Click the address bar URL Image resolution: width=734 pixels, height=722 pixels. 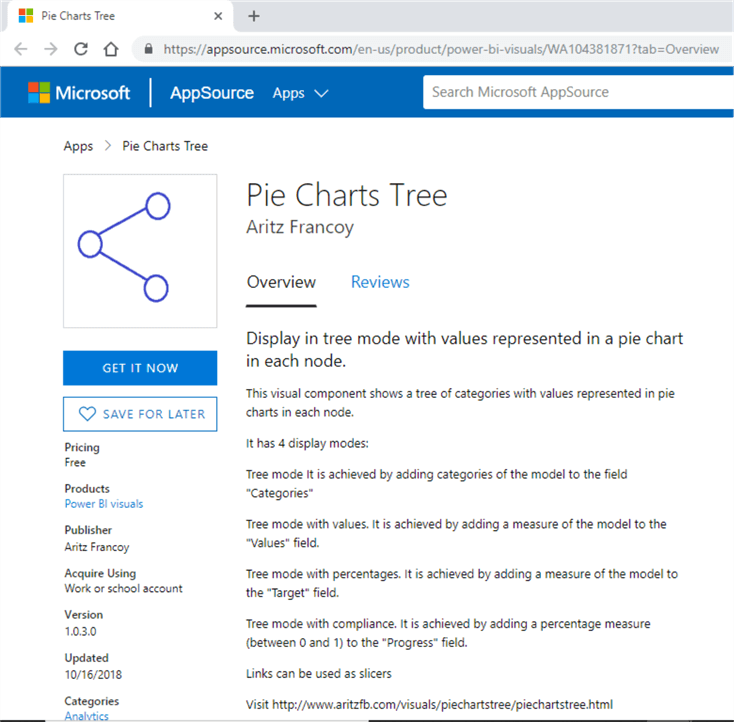point(441,49)
